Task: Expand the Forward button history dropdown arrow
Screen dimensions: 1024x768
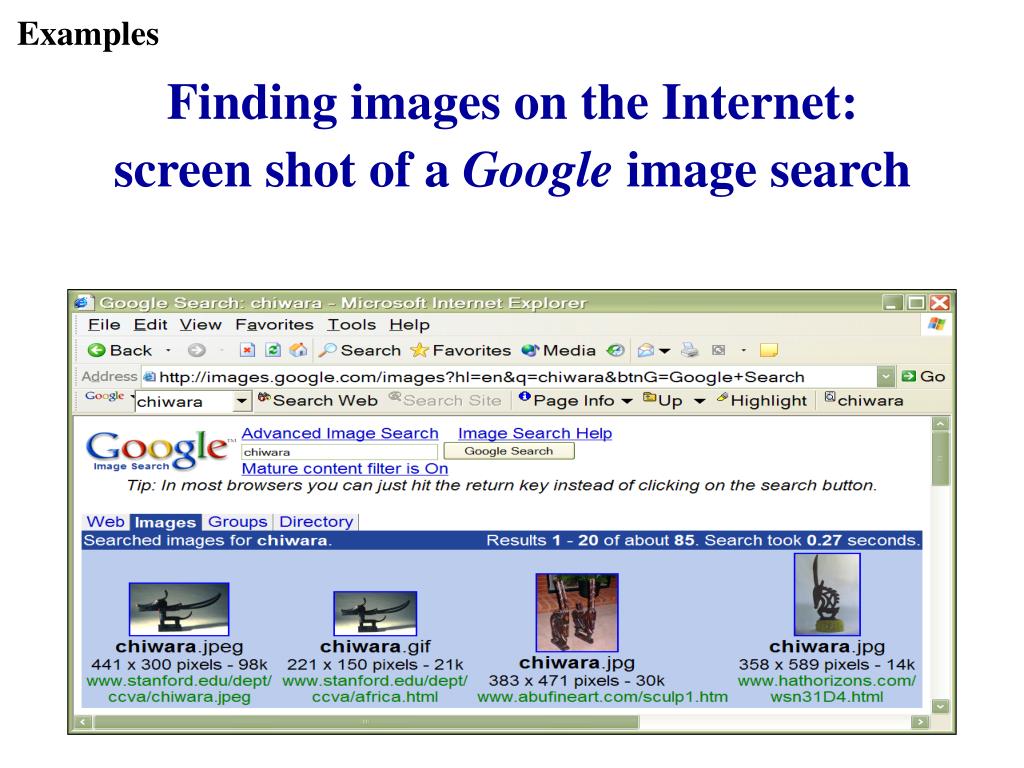Action: click(221, 351)
